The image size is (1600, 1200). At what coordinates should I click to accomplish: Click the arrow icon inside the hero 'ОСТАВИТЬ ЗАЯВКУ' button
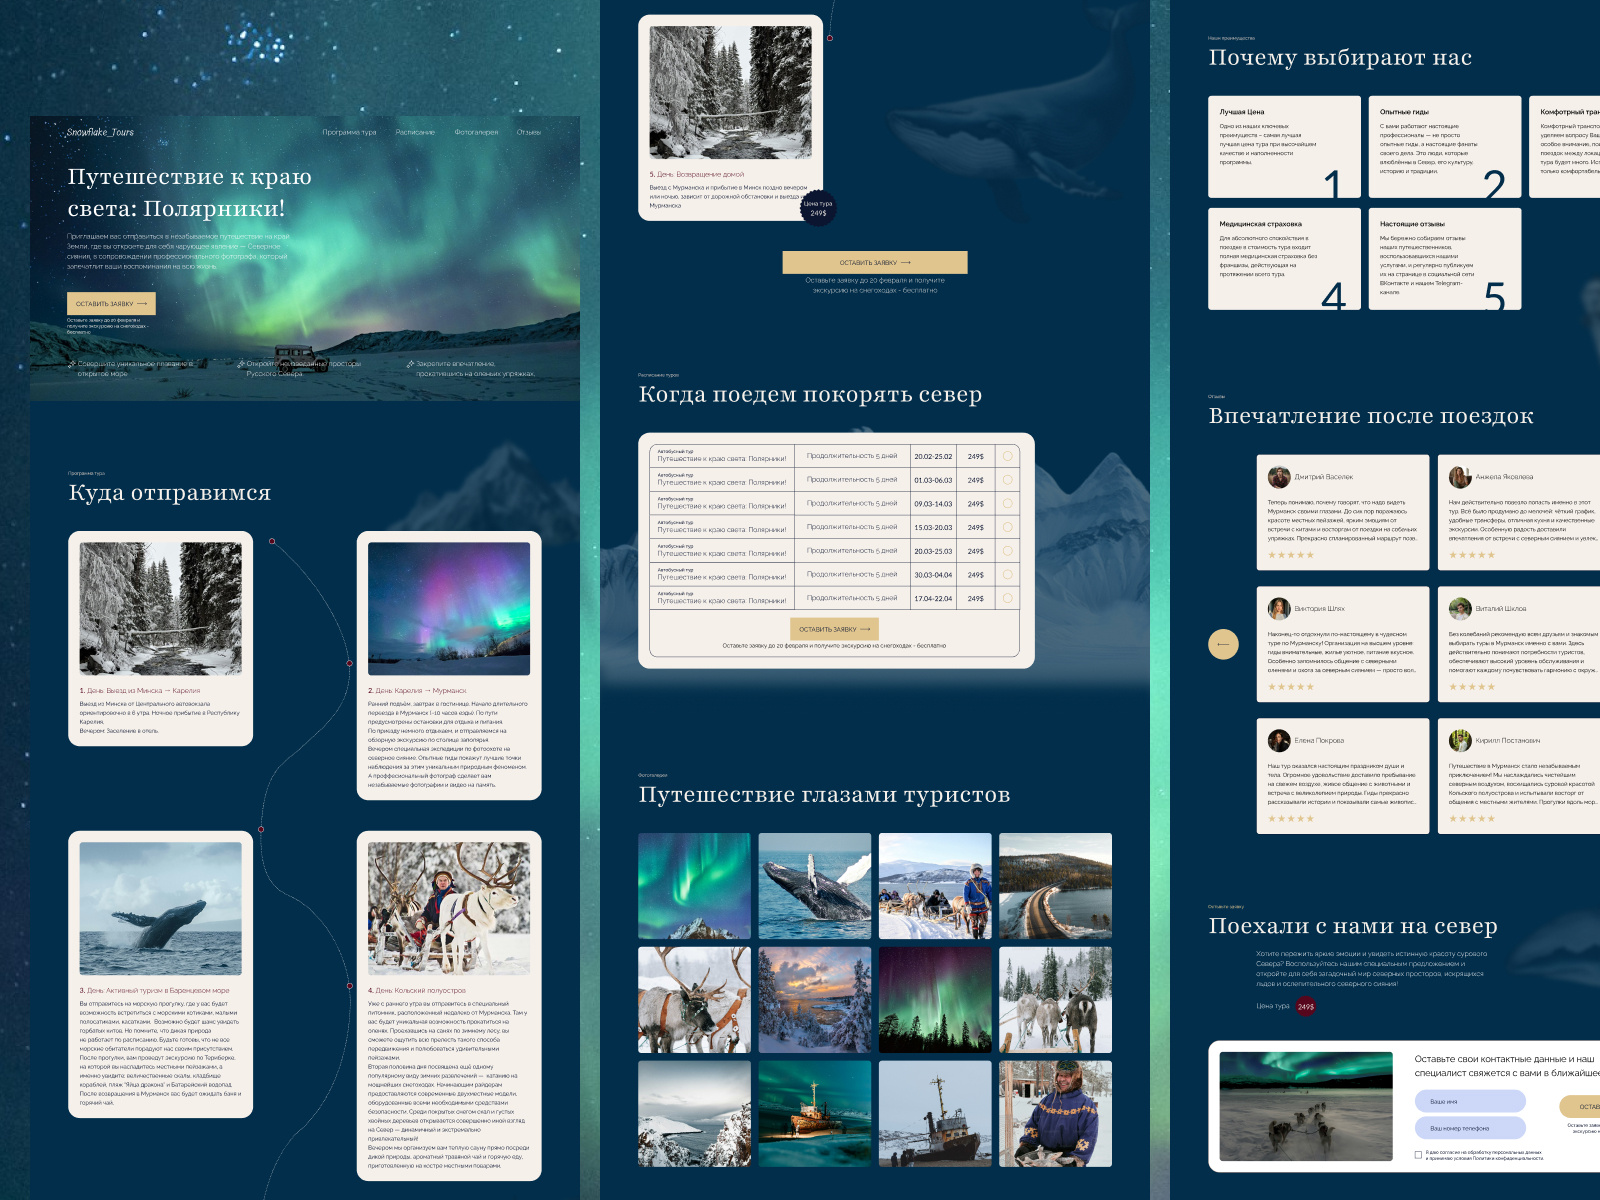pos(141,302)
